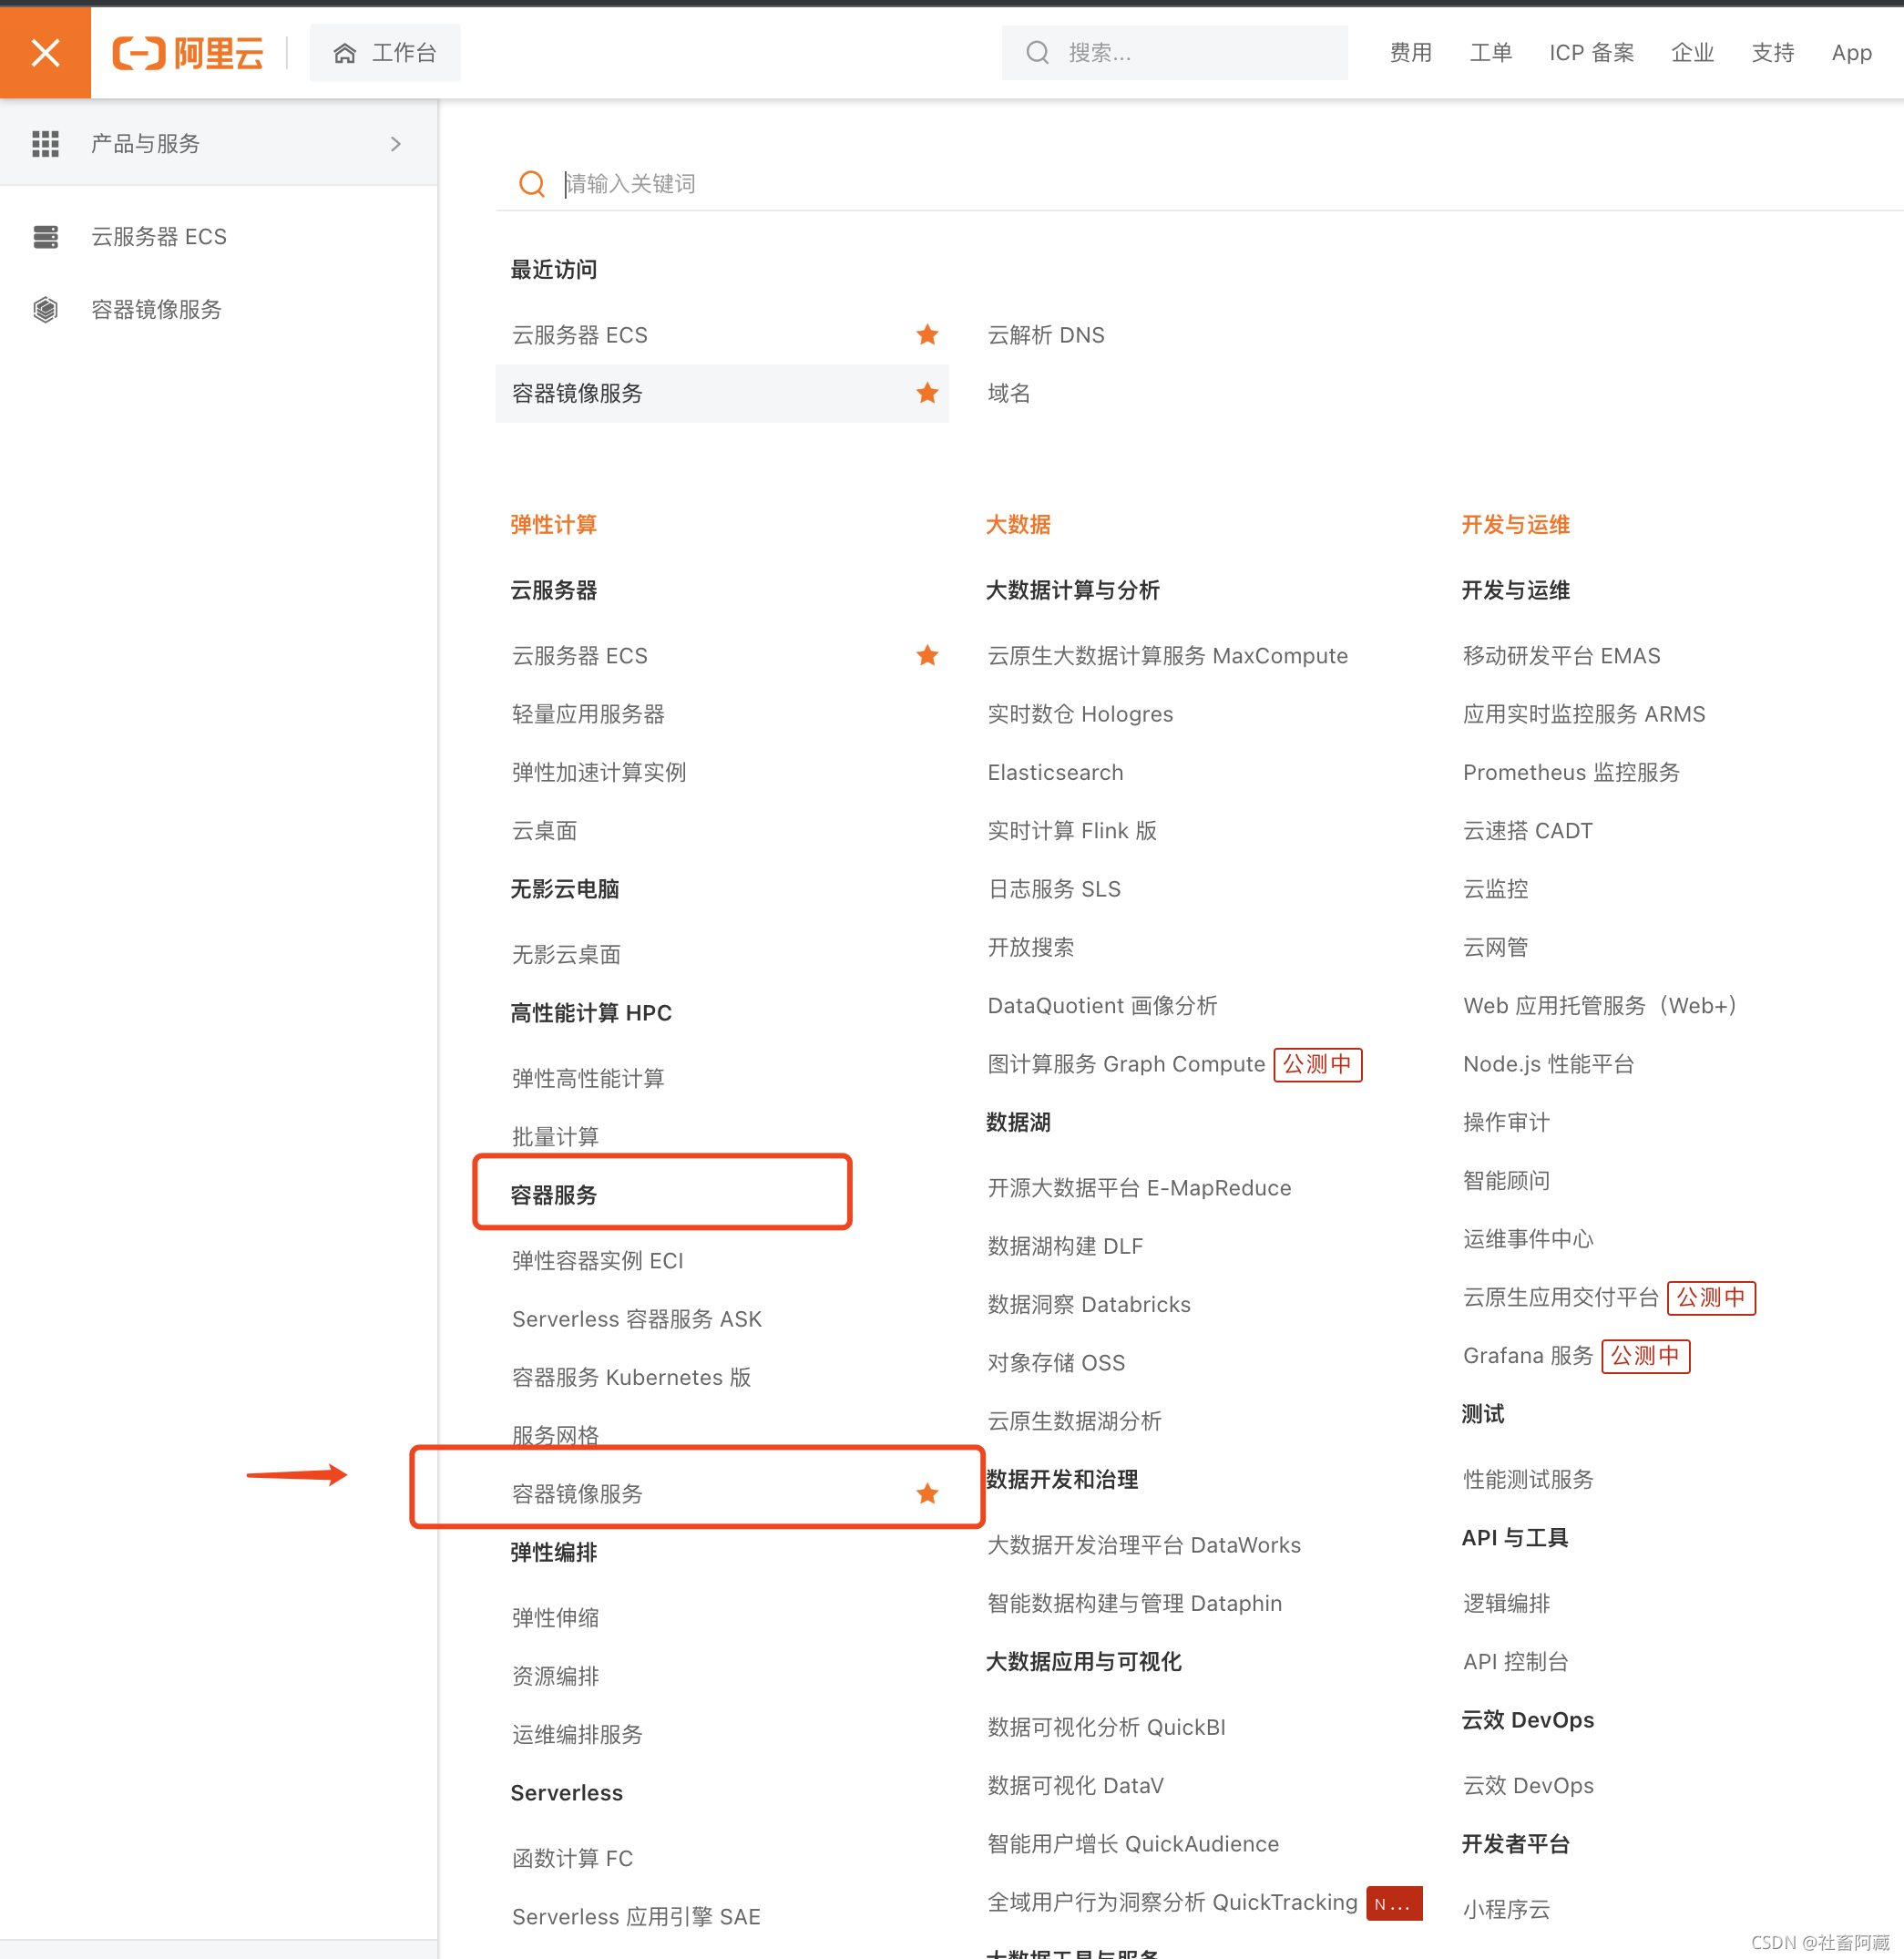Open 移动研发平台 EMAS
Viewport: 1904px width, 1959px height.
coord(1561,656)
